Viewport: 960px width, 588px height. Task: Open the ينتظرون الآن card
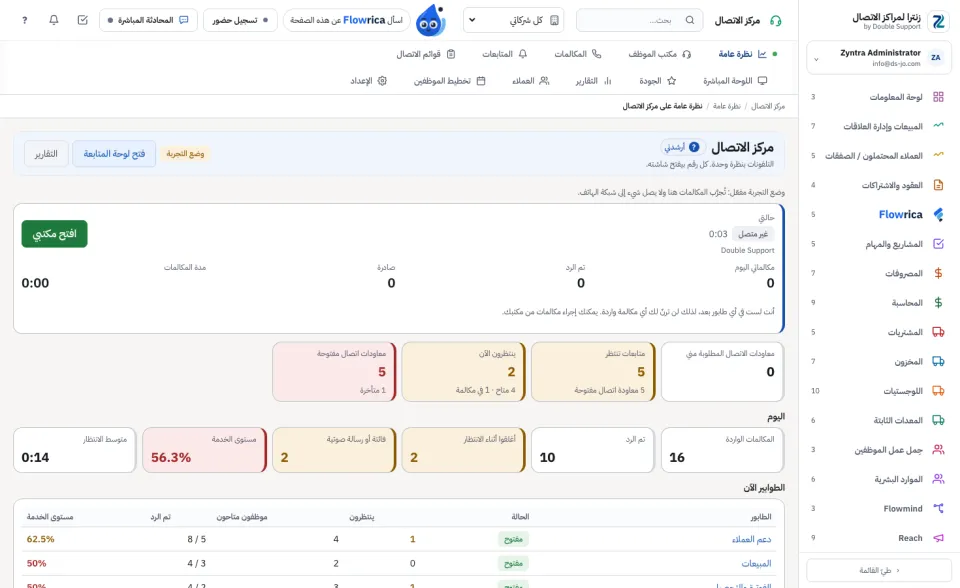(463, 372)
